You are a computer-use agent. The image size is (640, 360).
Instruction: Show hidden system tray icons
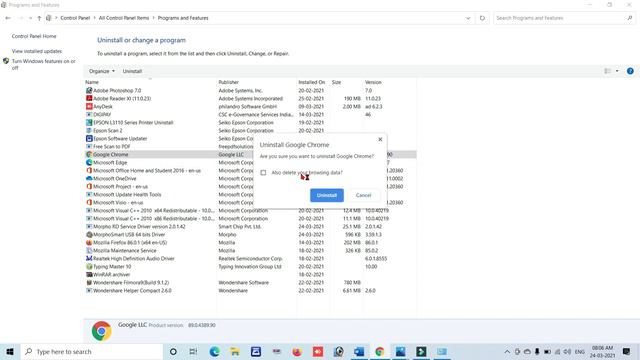507,351
